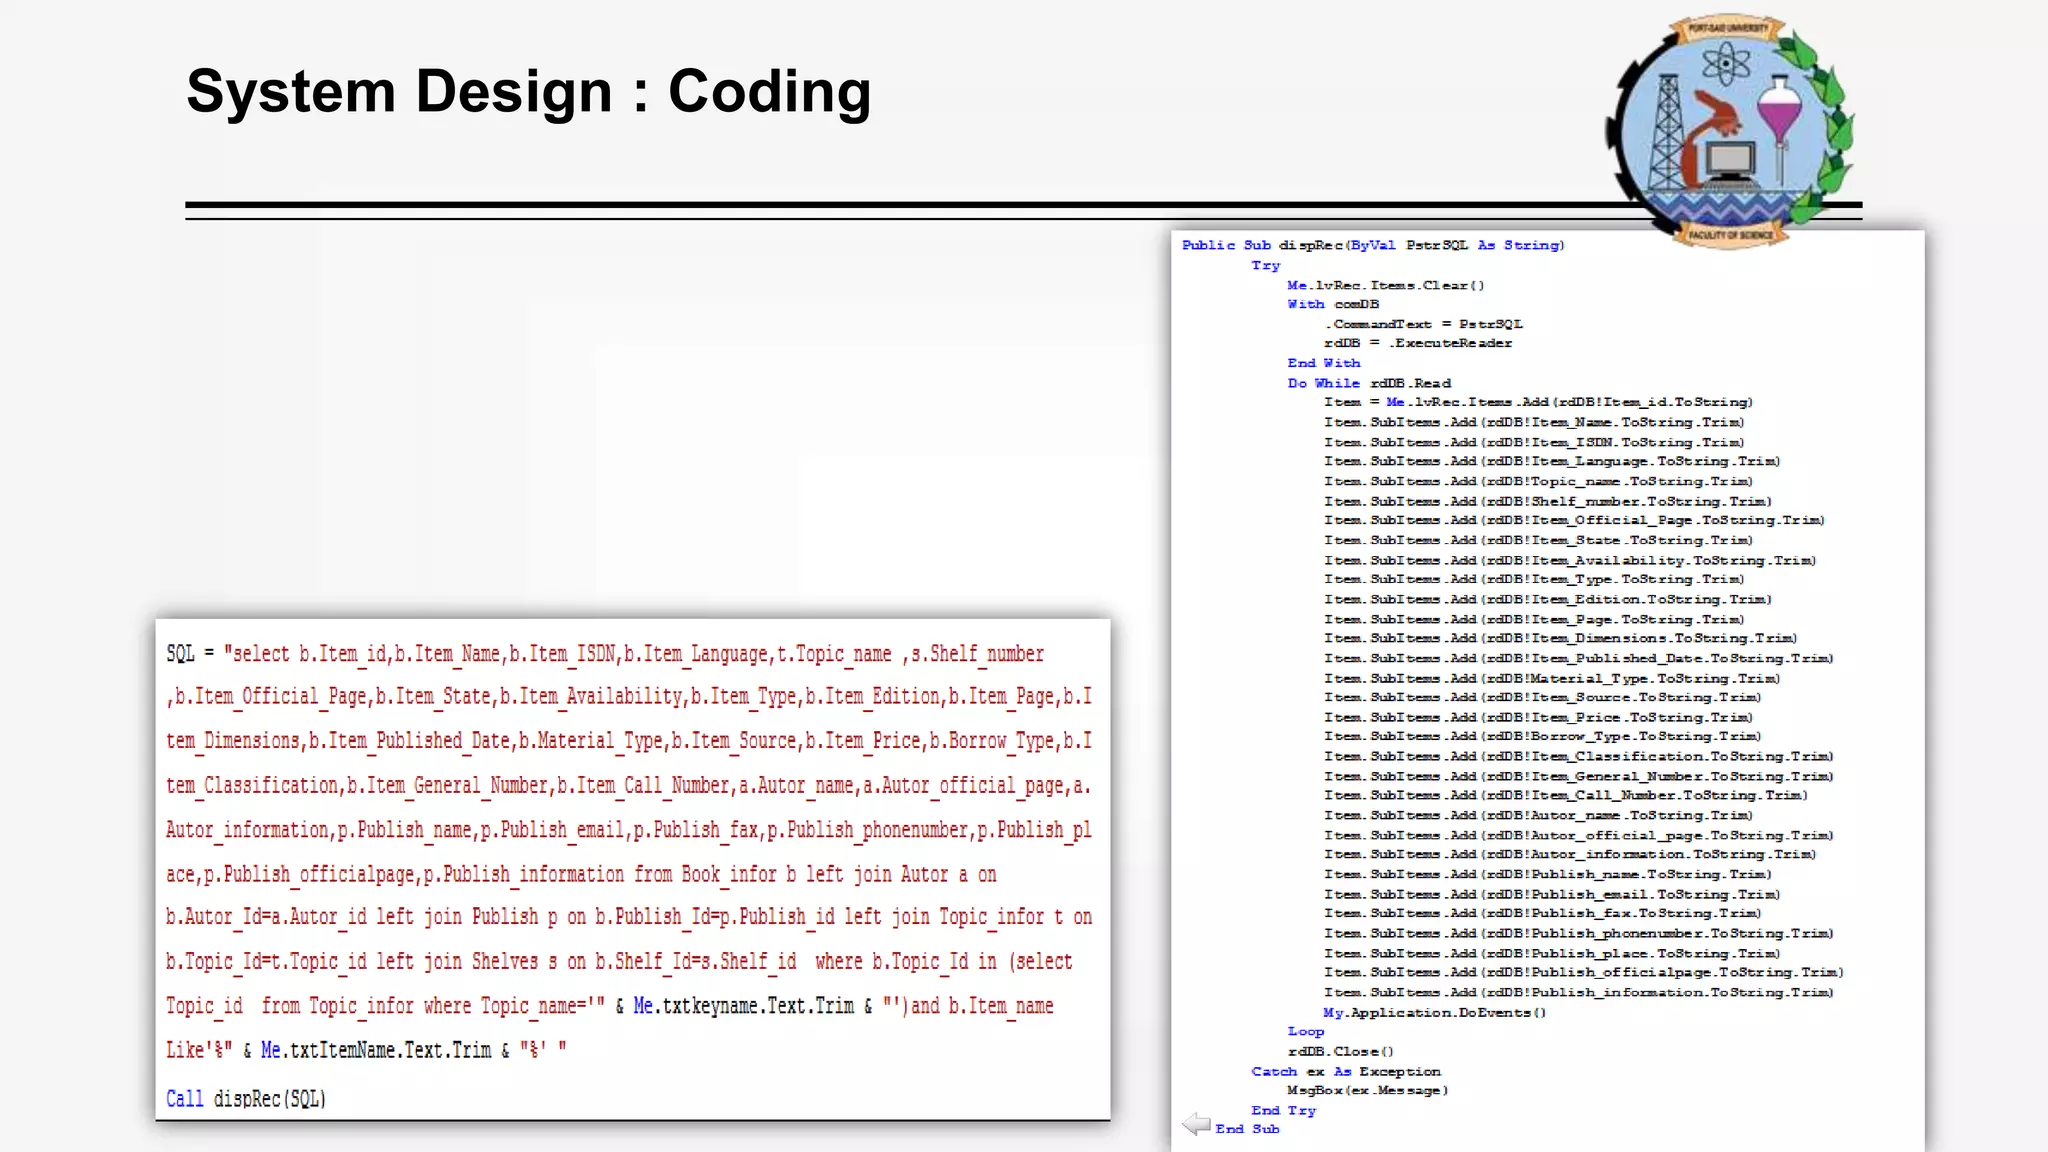Click the 'End With' line
Image resolution: width=2048 pixels, height=1152 pixels.
pos(1323,363)
